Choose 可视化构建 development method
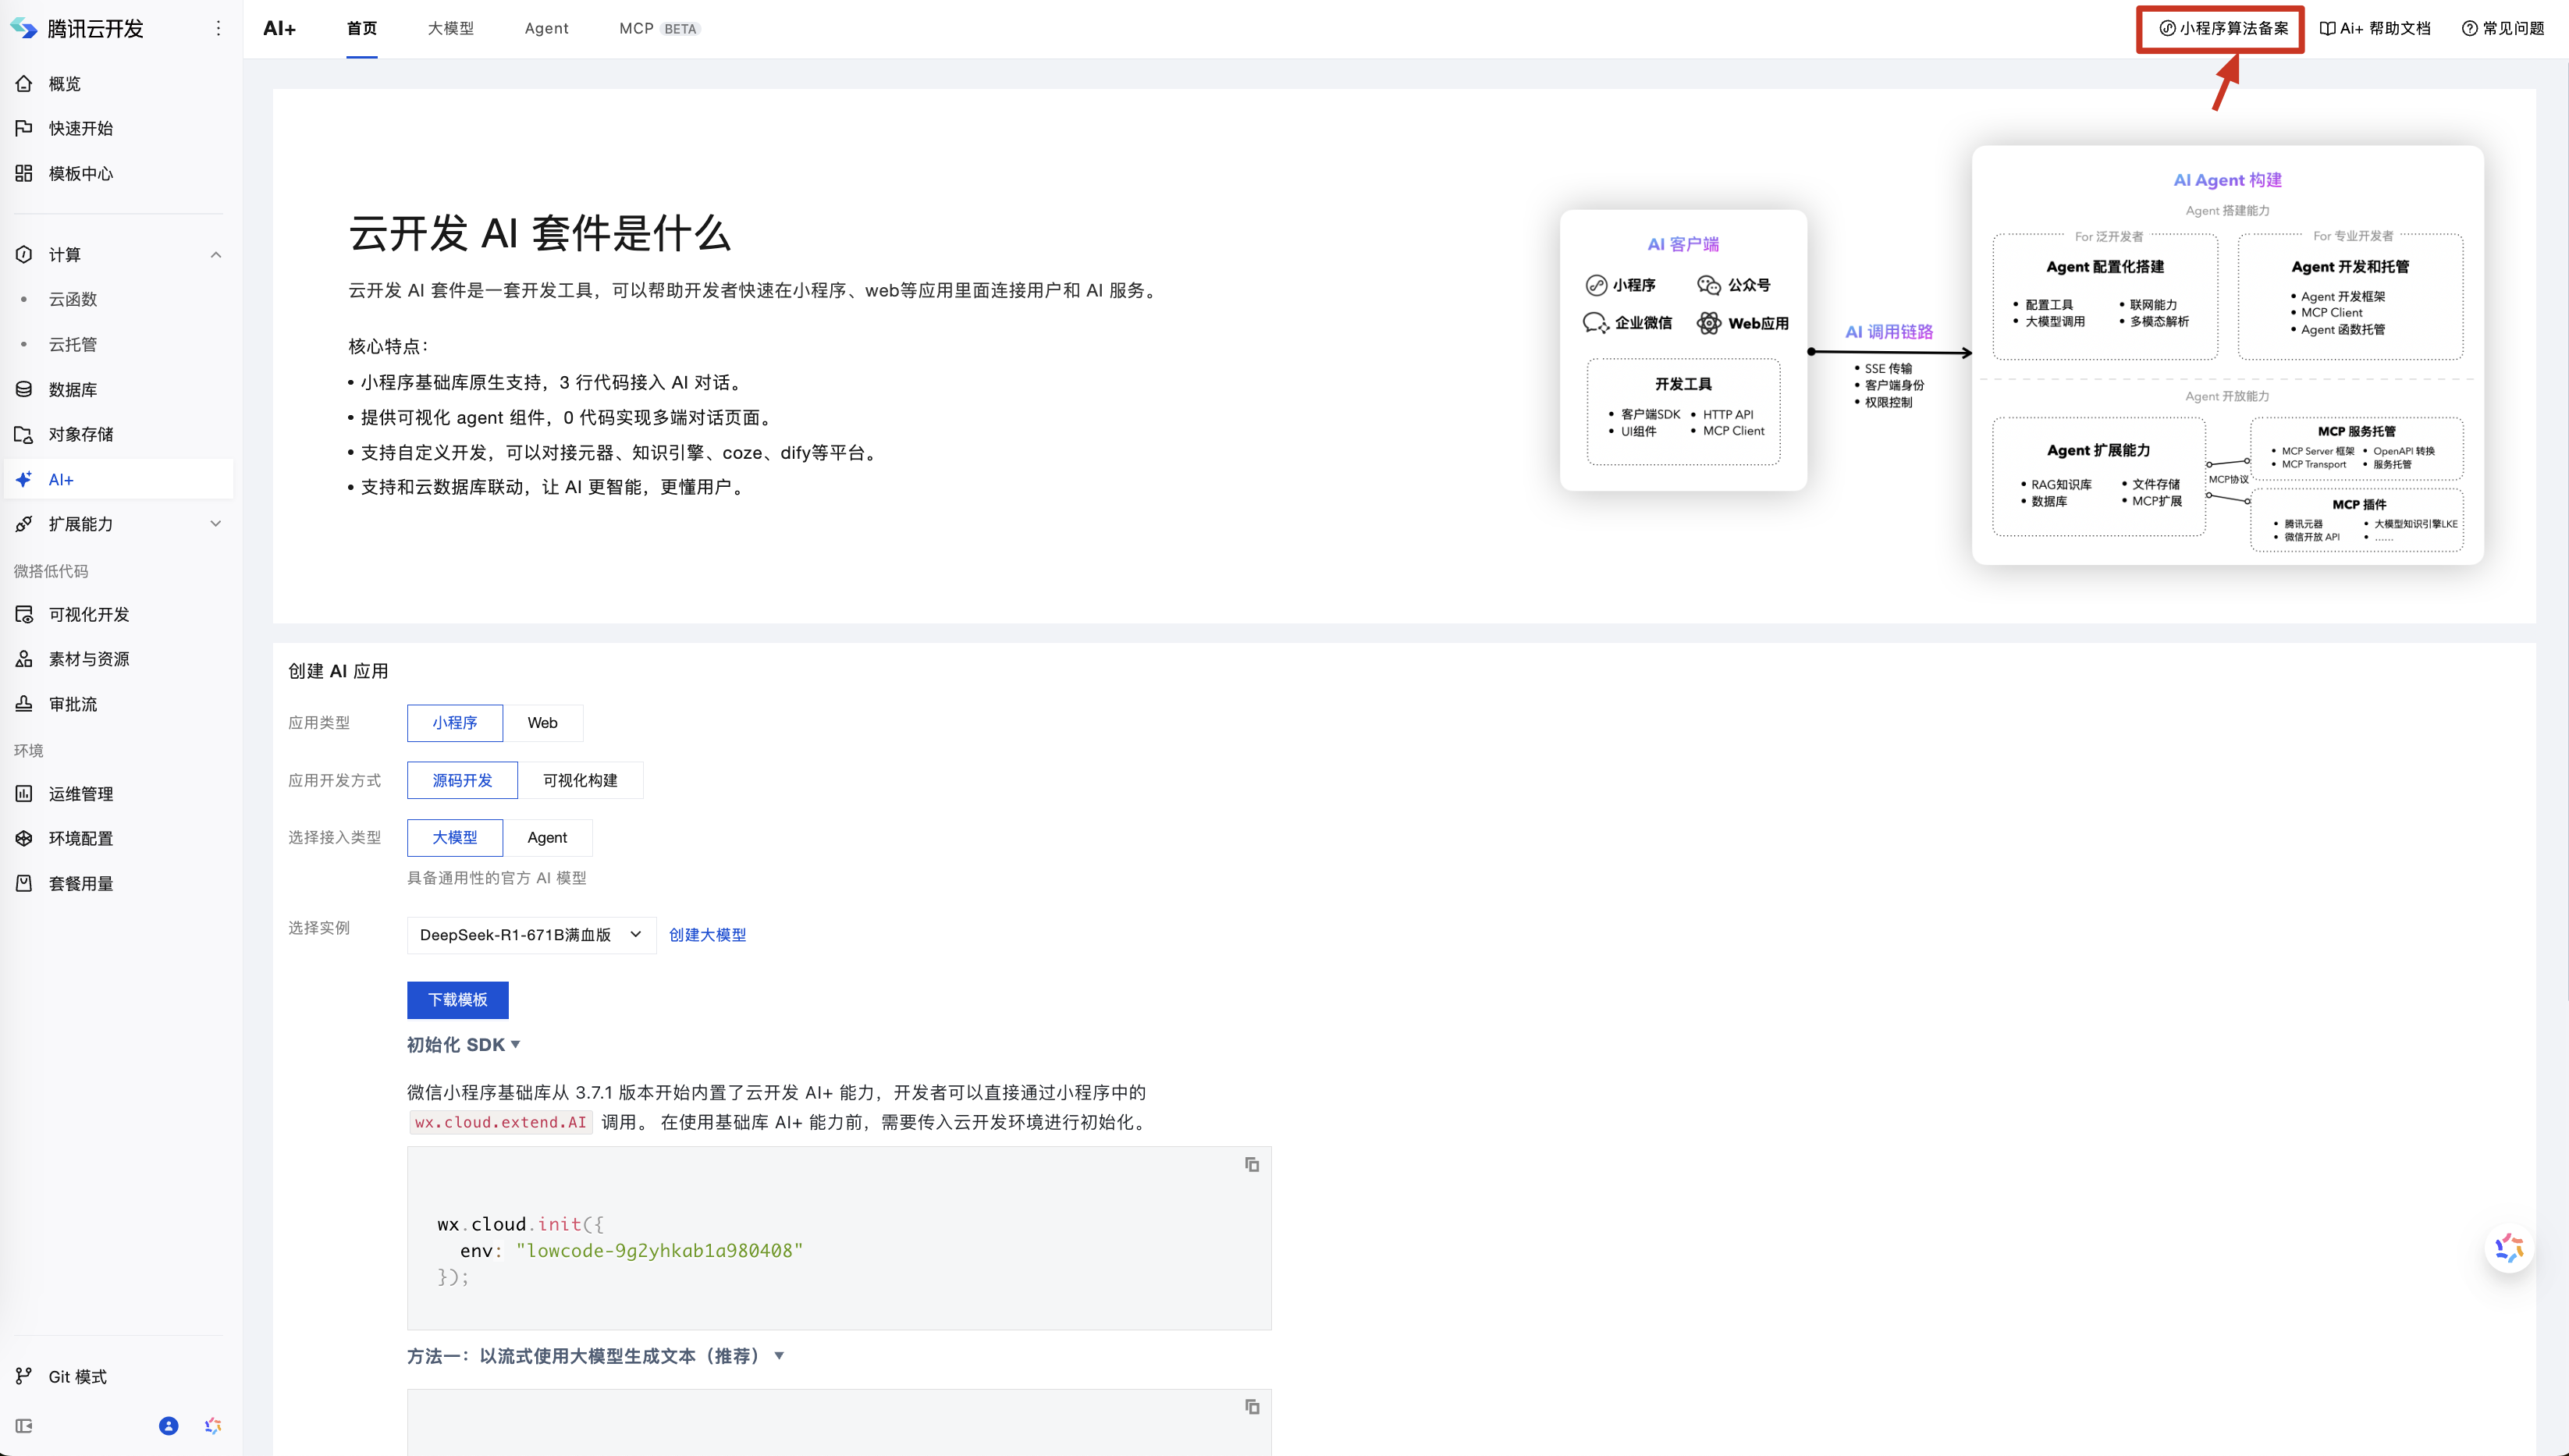This screenshot has width=2569, height=1456. [x=580, y=780]
